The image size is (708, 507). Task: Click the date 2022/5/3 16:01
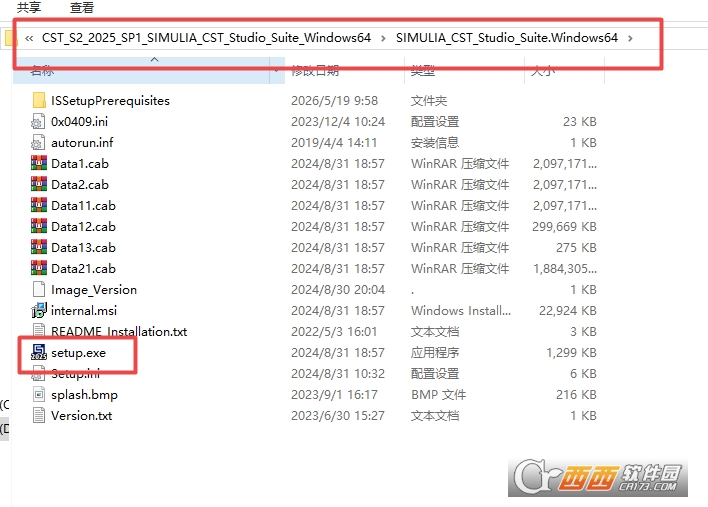coord(334,331)
